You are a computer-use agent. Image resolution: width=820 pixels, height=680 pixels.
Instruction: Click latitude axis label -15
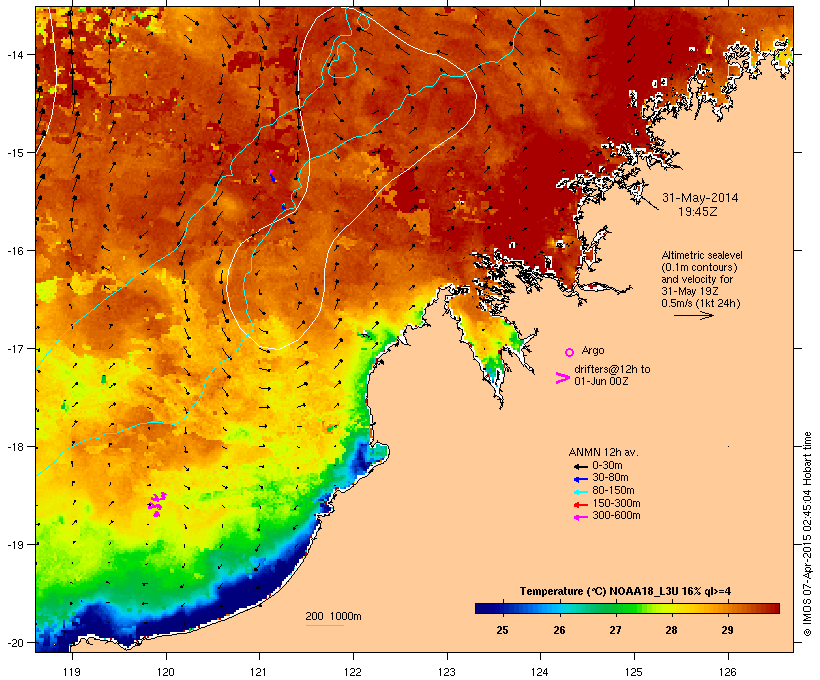click(14, 153)
